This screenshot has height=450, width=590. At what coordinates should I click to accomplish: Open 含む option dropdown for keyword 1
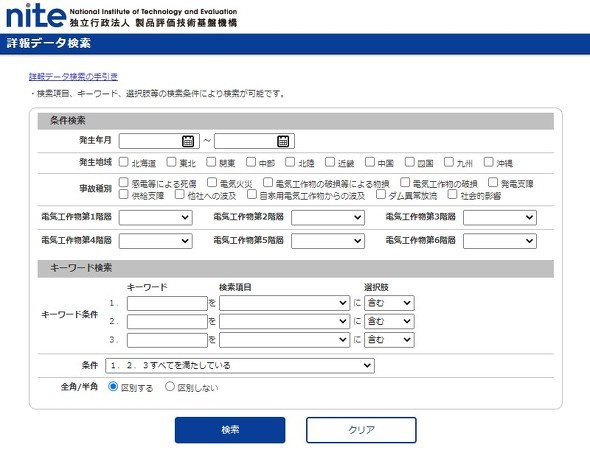[x=389, y=303]
